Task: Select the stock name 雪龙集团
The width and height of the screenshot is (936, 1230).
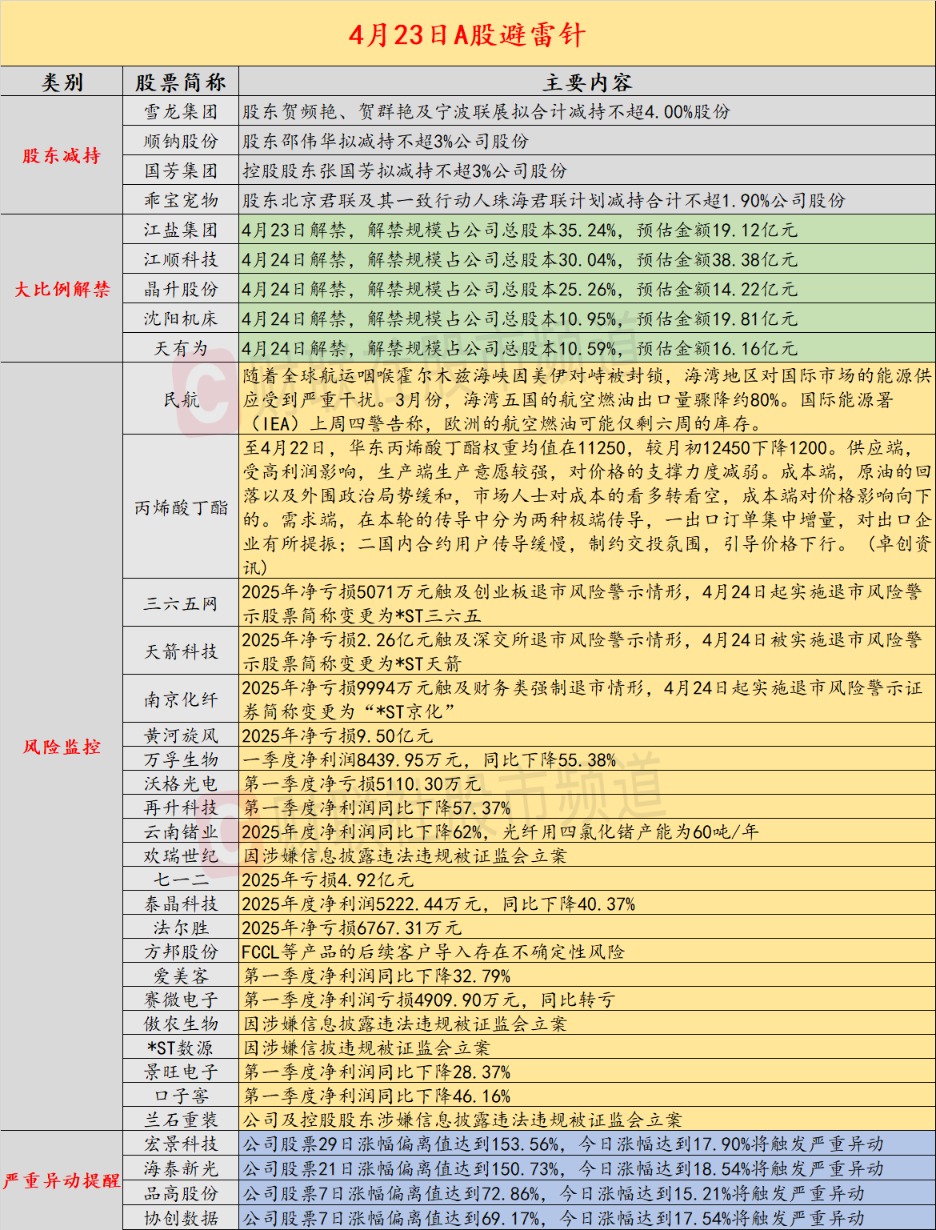Action: (181, 112)
